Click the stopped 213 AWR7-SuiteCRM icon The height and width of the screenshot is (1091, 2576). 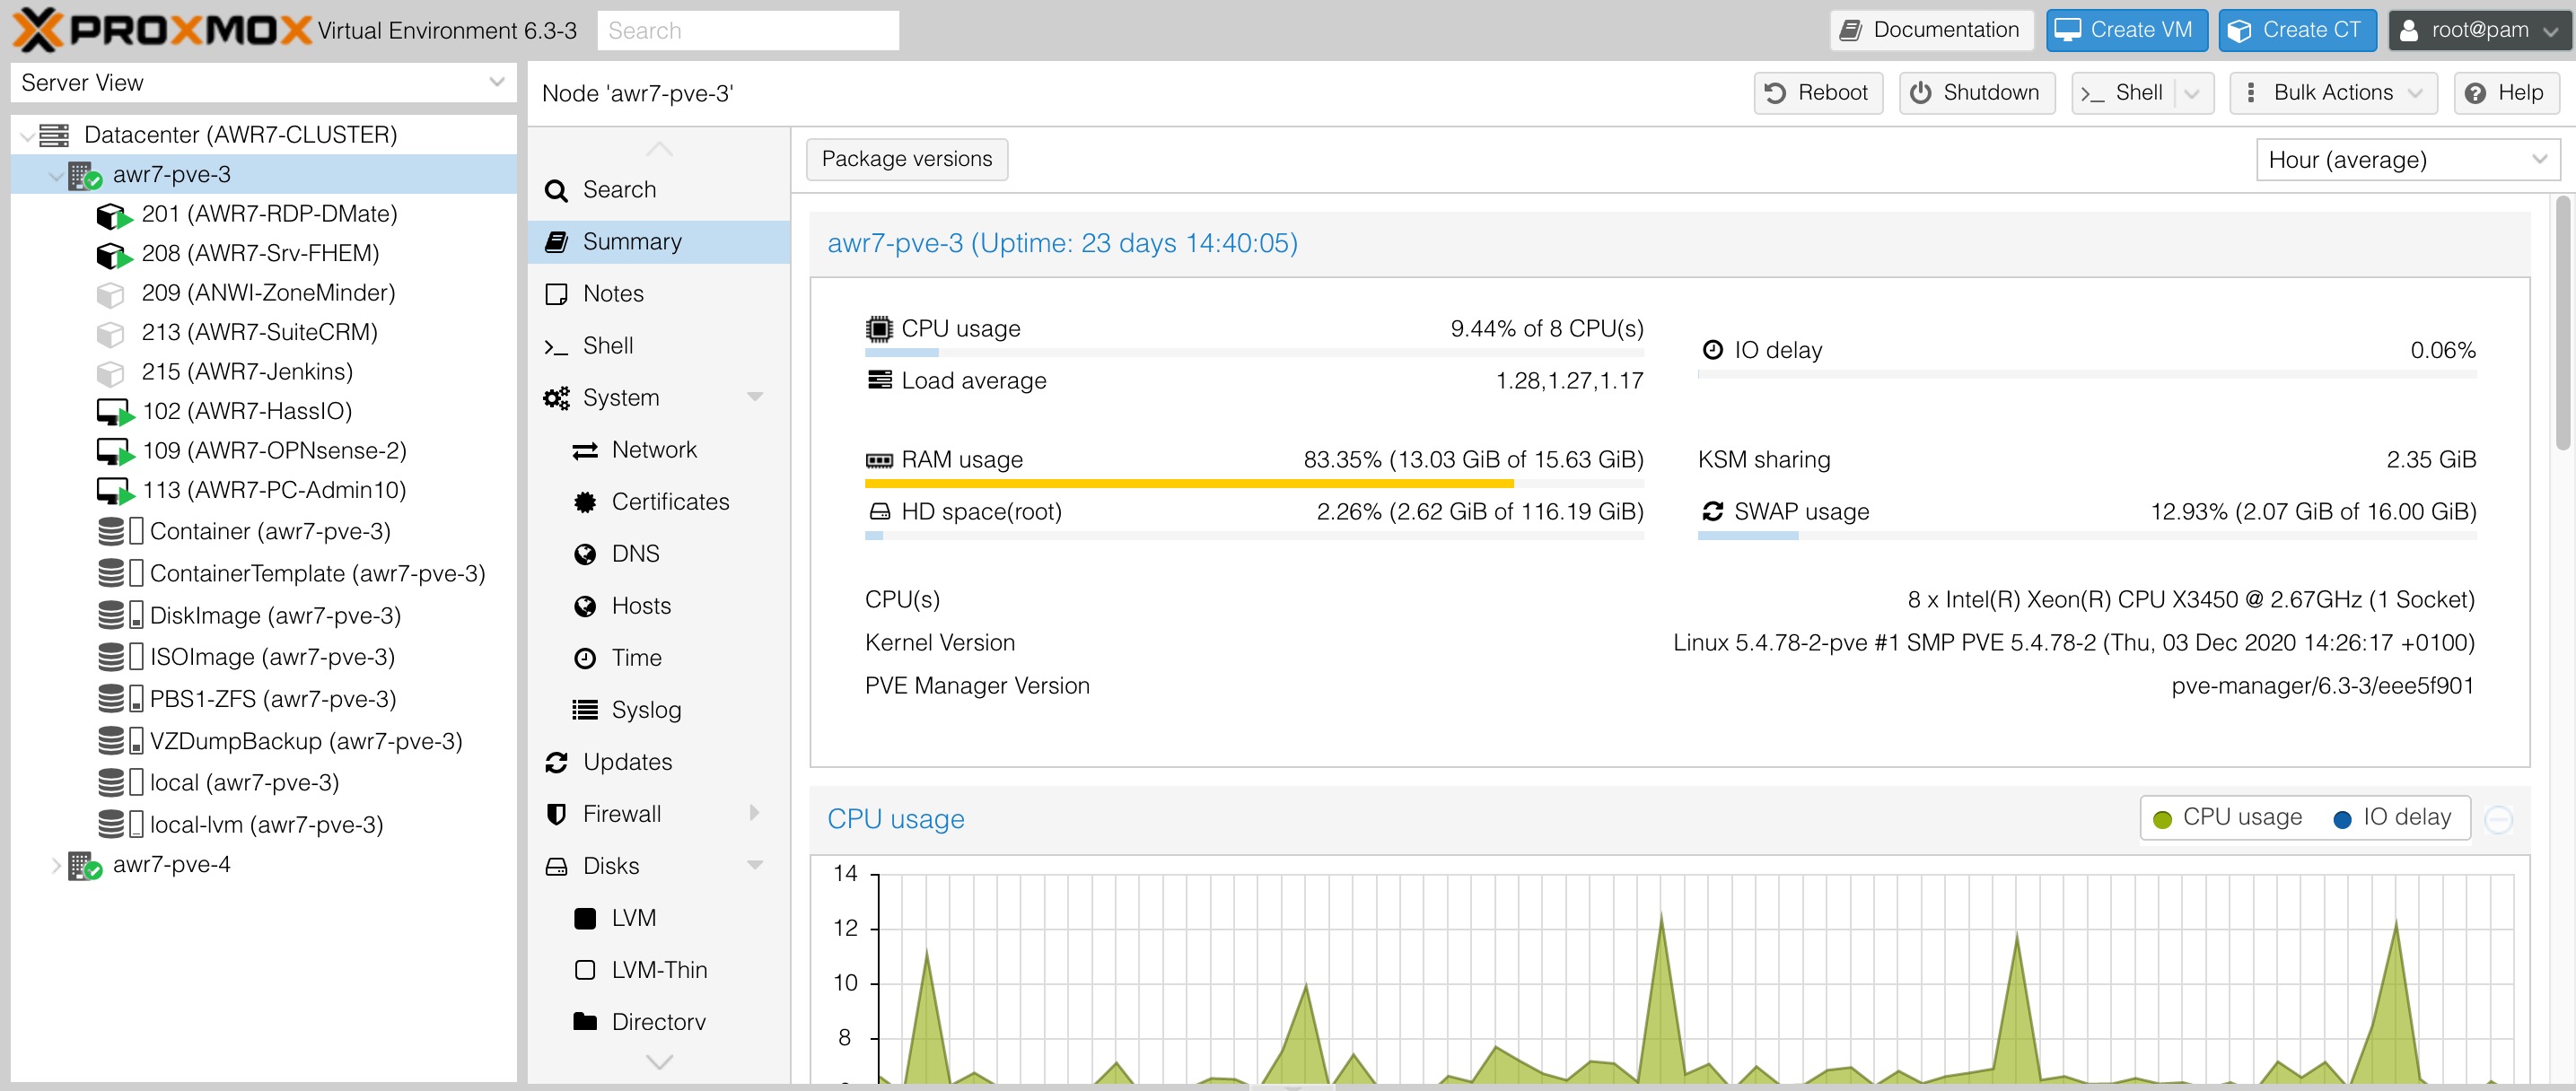pos(110,333)
